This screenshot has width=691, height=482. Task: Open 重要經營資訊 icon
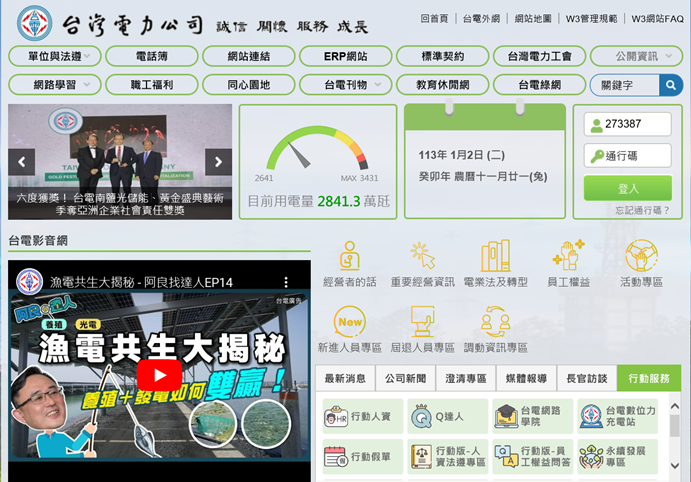pos(422,256)
